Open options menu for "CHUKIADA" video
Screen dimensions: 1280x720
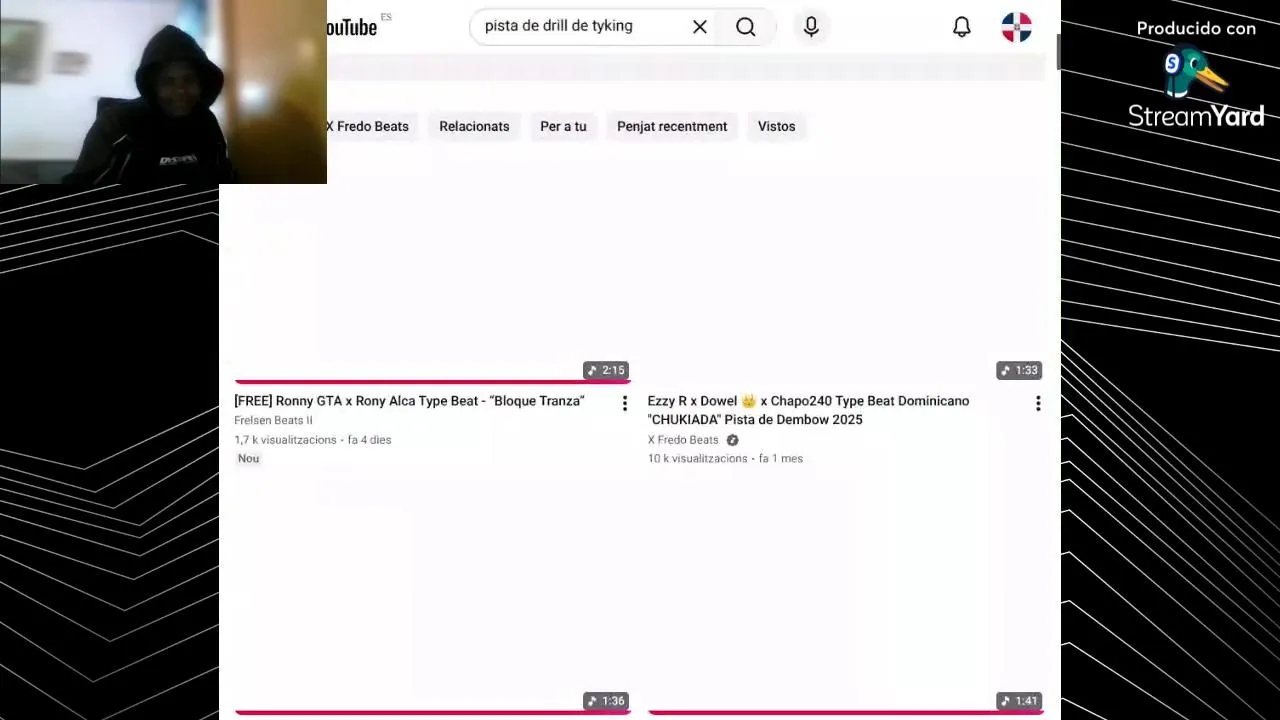pos(1038,403)
